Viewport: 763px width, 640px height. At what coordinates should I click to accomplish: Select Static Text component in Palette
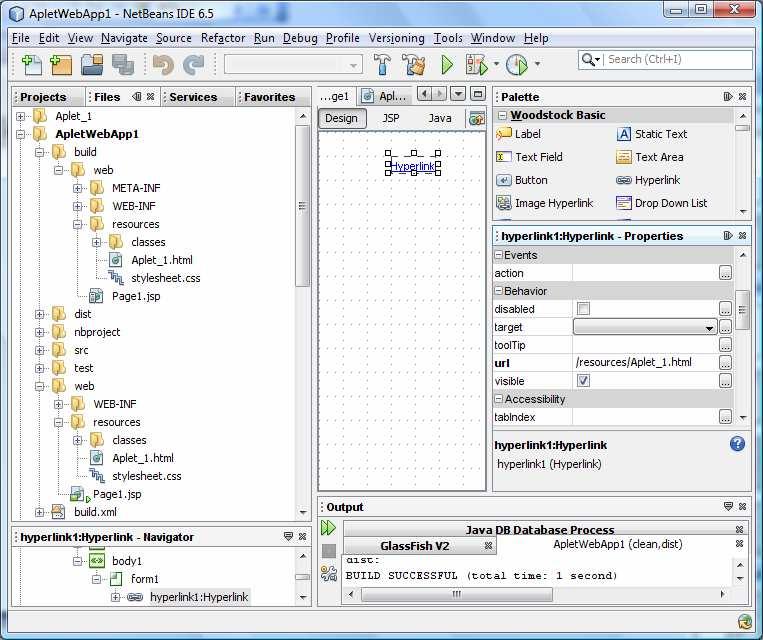652,134
